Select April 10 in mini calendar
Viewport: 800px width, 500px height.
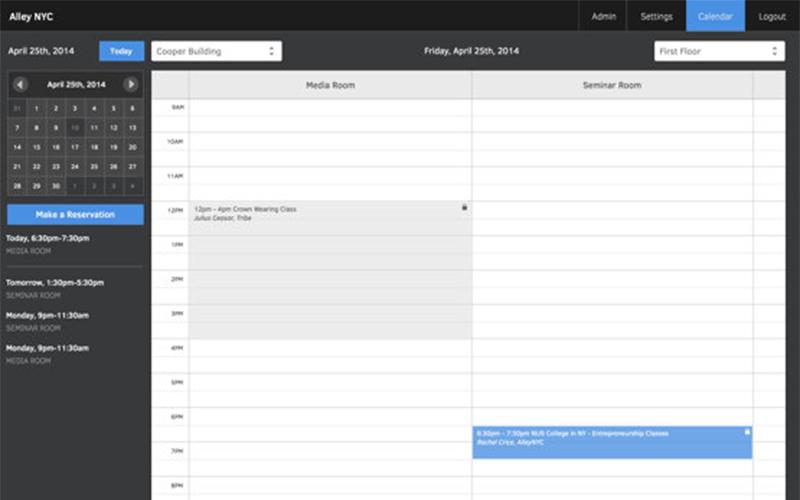(x=75, y=128)
